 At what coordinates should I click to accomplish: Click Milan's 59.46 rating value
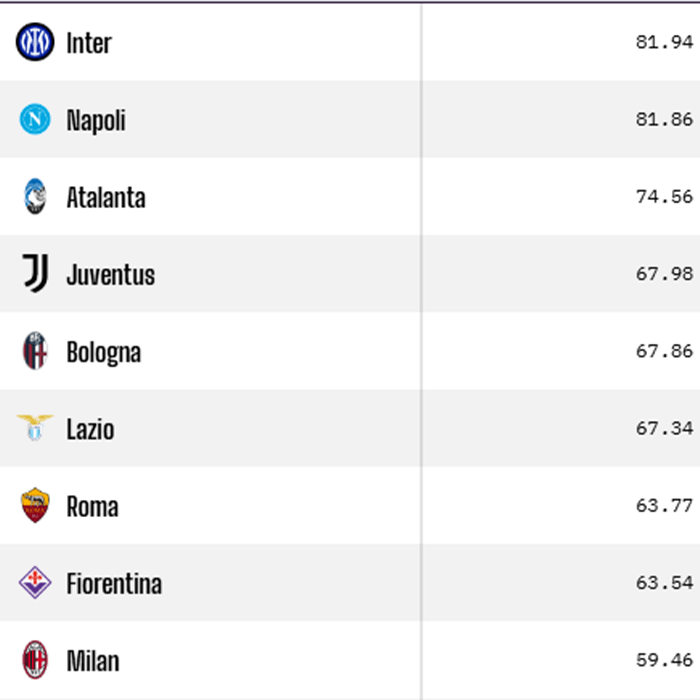[x=664, y=660]
